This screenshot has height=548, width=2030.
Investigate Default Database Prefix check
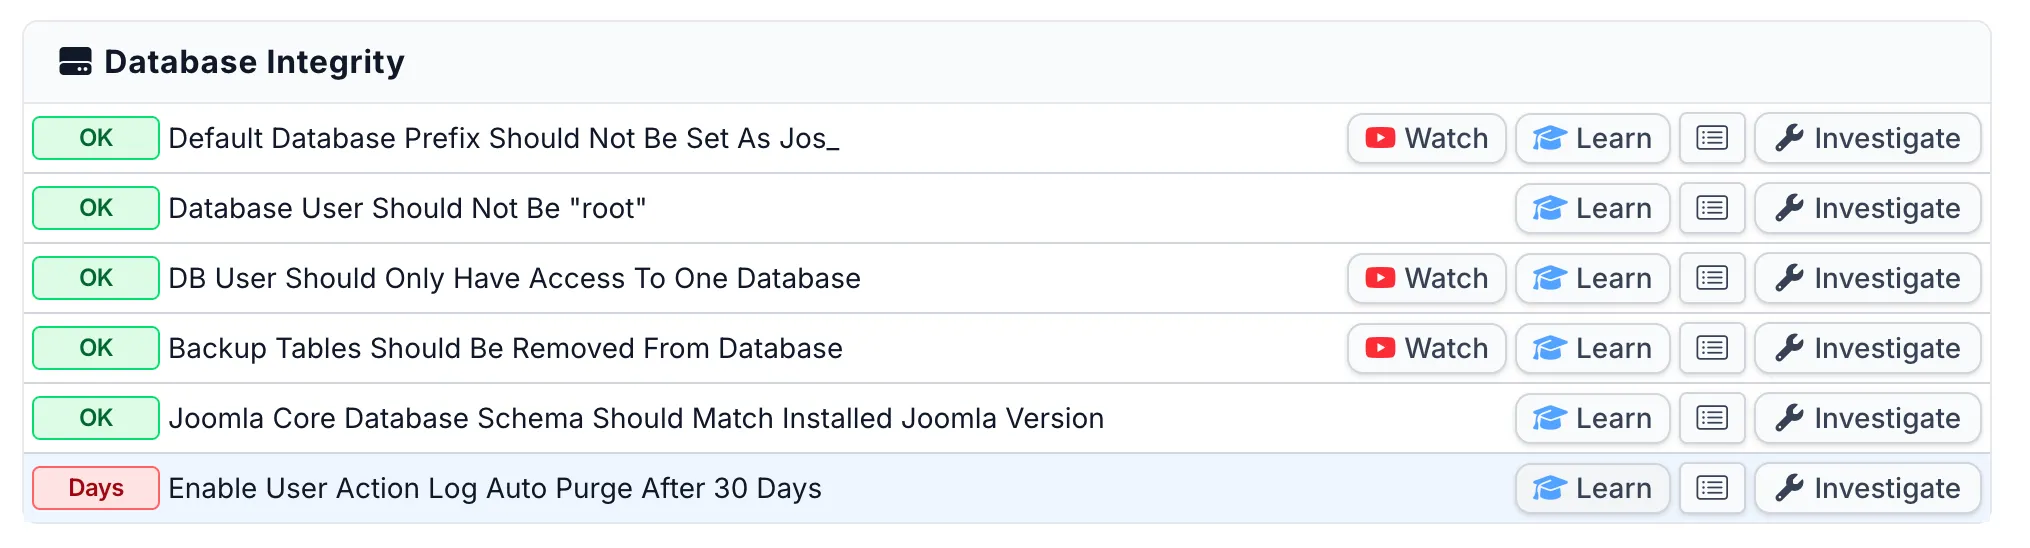tap(1868, 138)
